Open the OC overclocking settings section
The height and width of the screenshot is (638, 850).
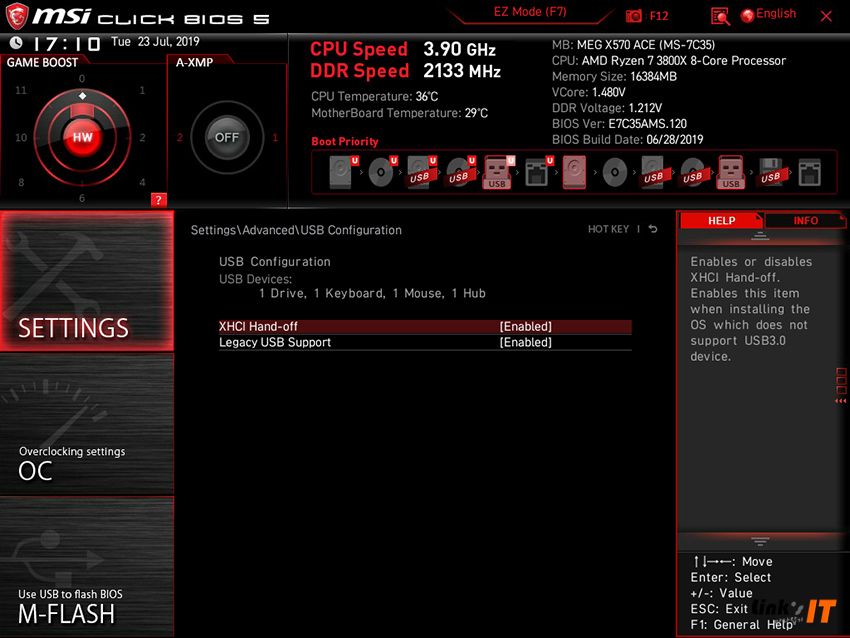pos(87,424)
